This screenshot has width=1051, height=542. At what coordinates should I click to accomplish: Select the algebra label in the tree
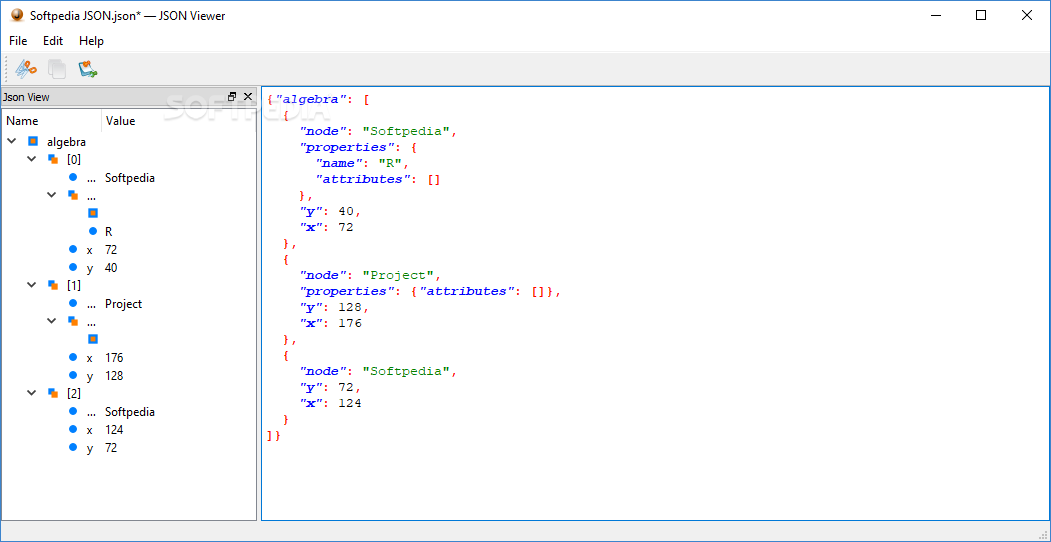66,141
